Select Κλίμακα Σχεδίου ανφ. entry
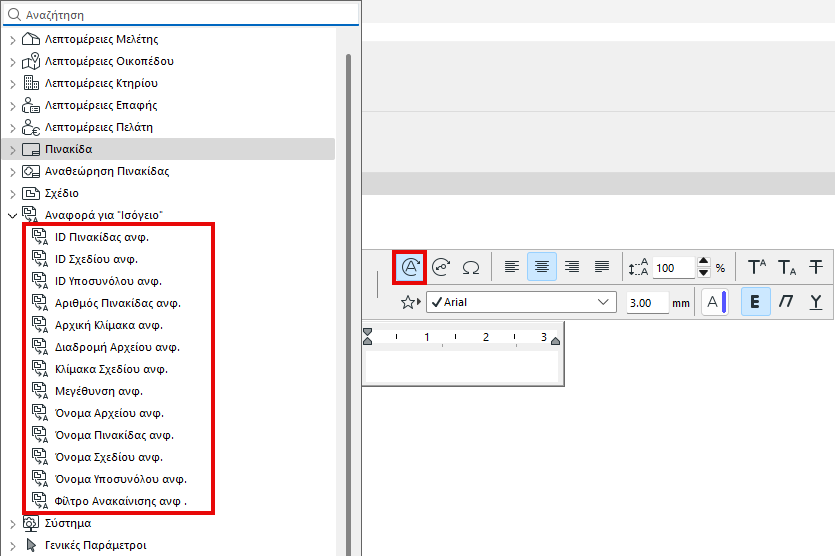 point(111,369)
